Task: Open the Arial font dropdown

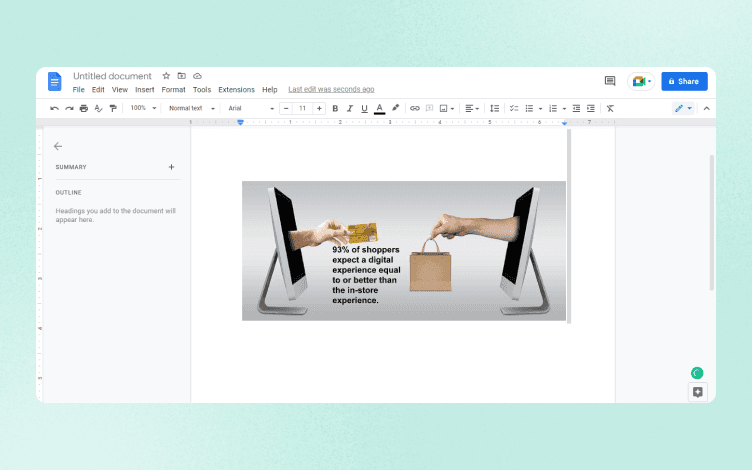Action: 251,108
